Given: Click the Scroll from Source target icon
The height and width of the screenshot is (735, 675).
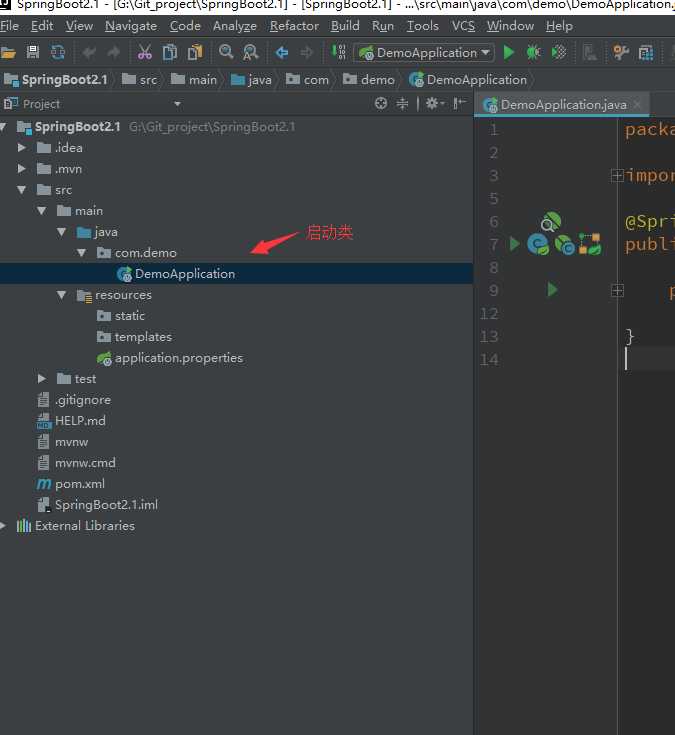Looking at the screenshot, I should point(381,104).
